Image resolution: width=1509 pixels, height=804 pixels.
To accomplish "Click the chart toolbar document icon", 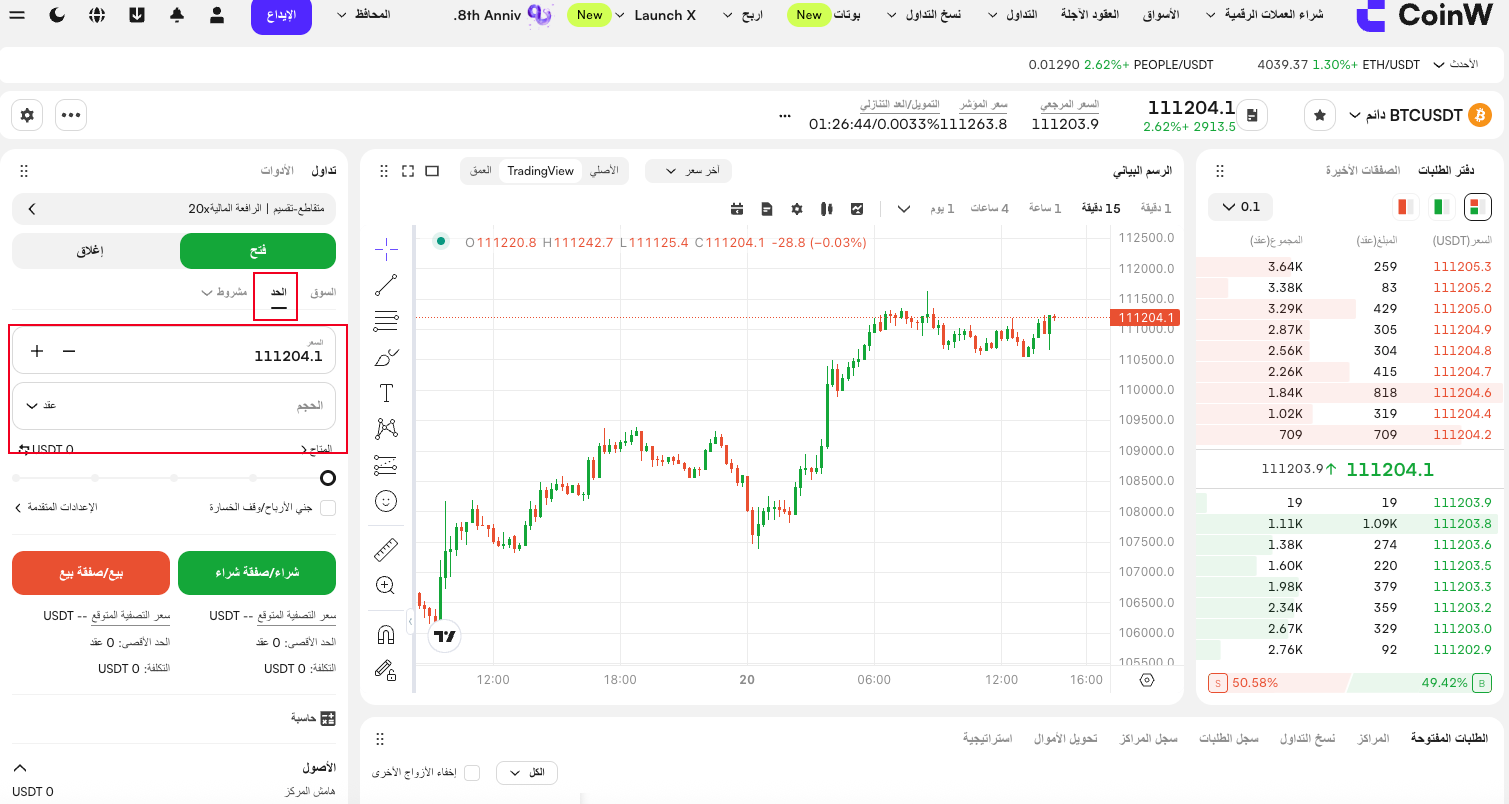I will point(767,209).
